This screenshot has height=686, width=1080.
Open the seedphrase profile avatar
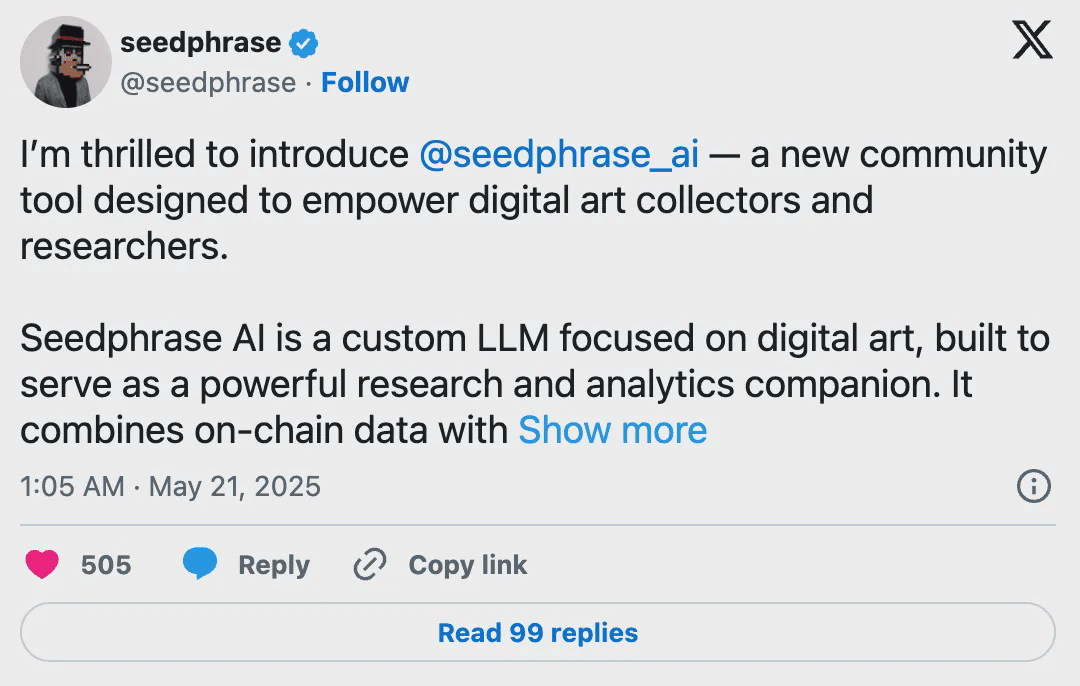pyautogui.click(x=66, y=62)
